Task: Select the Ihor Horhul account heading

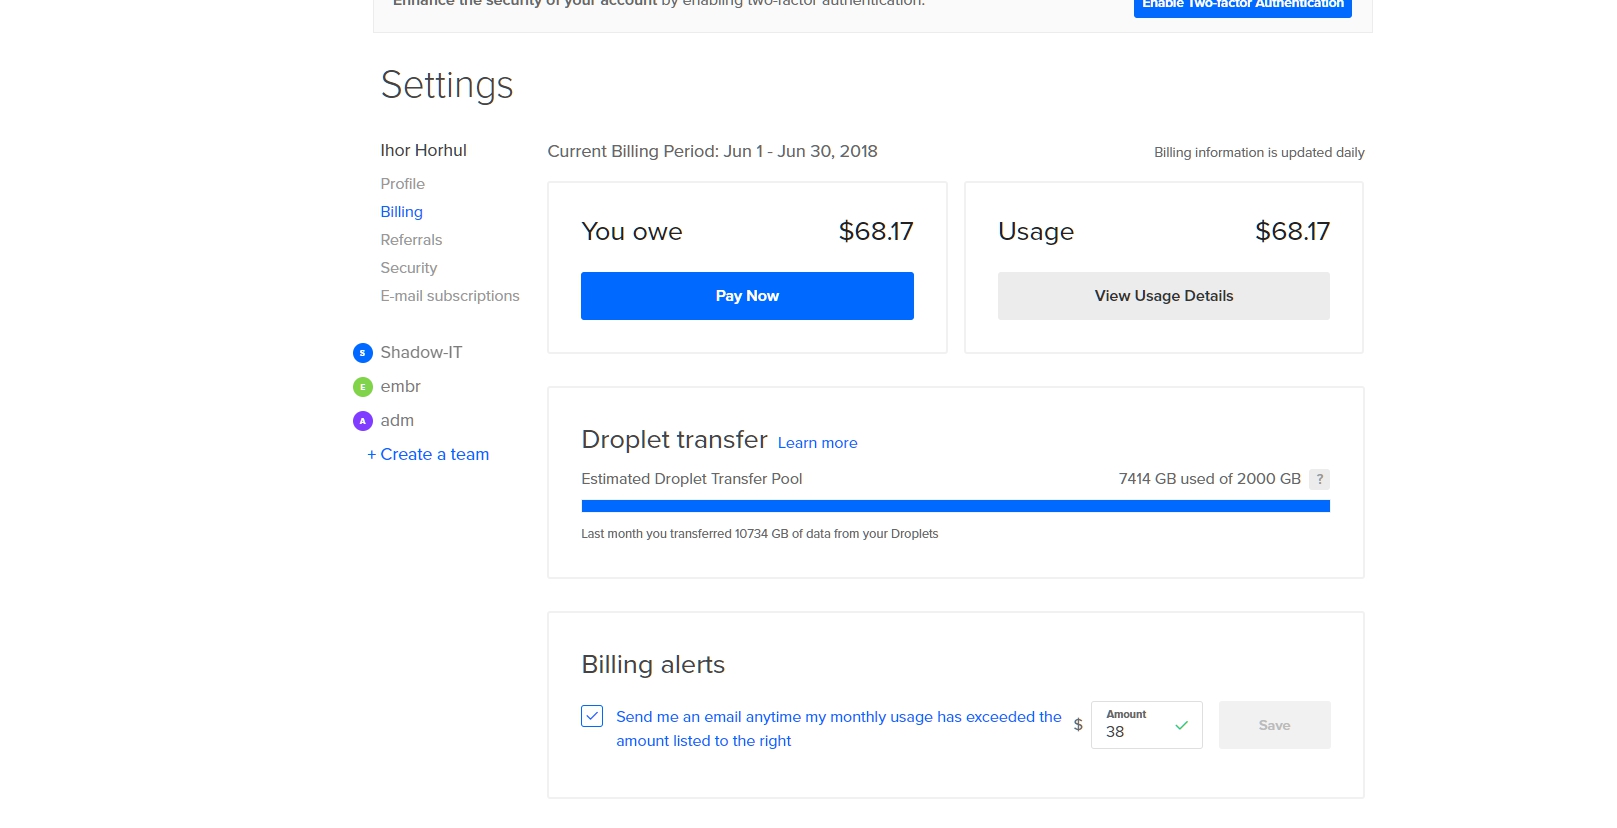Action: pyautogui.click(x=423, y=150)
